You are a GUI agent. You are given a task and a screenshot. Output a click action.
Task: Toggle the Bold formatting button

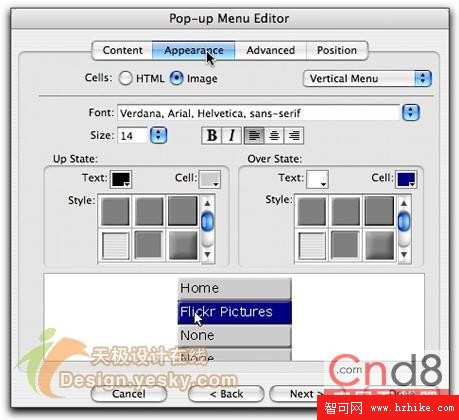click(212, 136)
